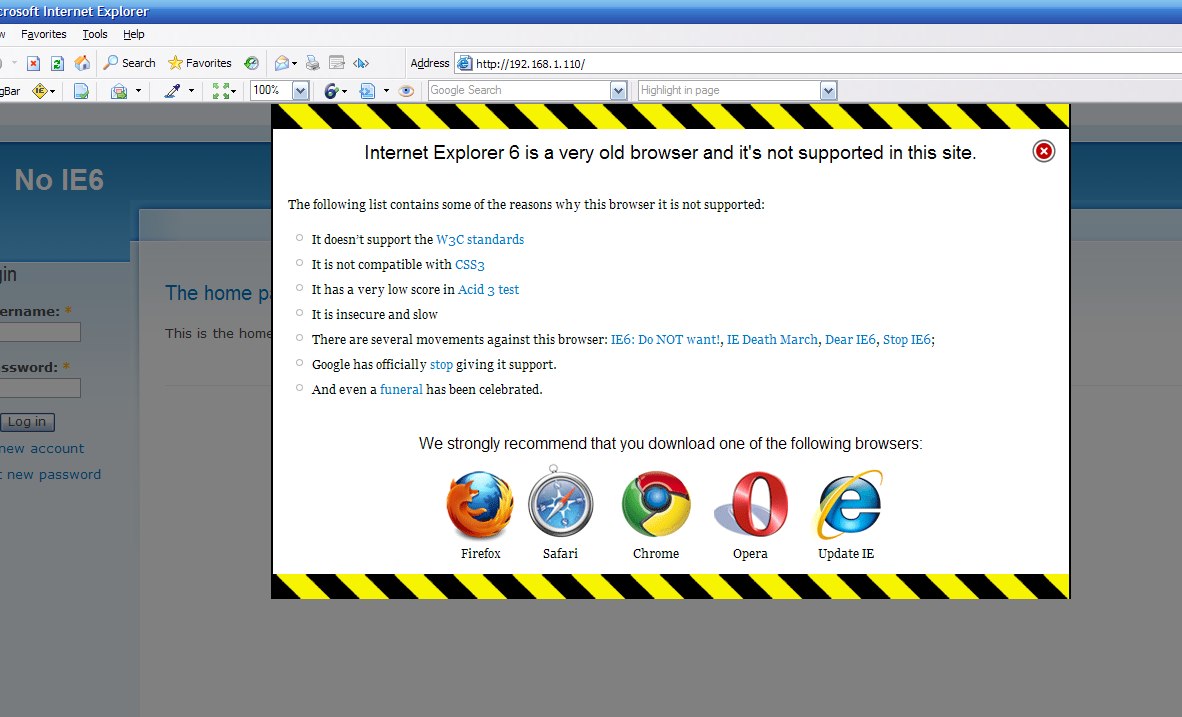Image resolution: width=1182 pixels, height=717 pixels.
Task: Follow the Dear IE6 link
Action: [850, 339]
